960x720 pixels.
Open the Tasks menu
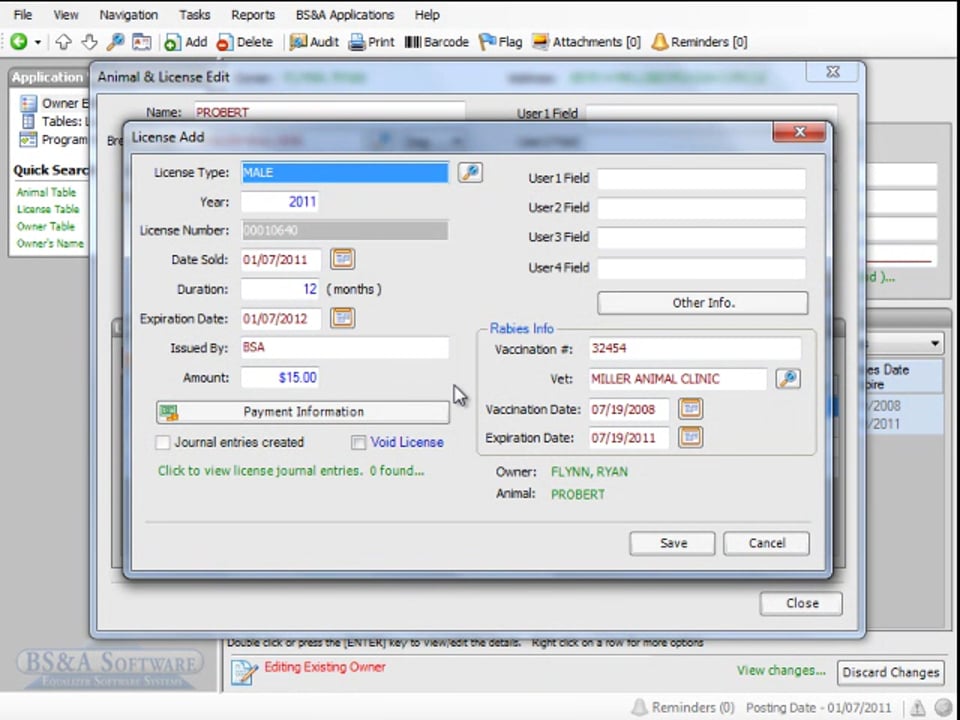tap(195, 15)
